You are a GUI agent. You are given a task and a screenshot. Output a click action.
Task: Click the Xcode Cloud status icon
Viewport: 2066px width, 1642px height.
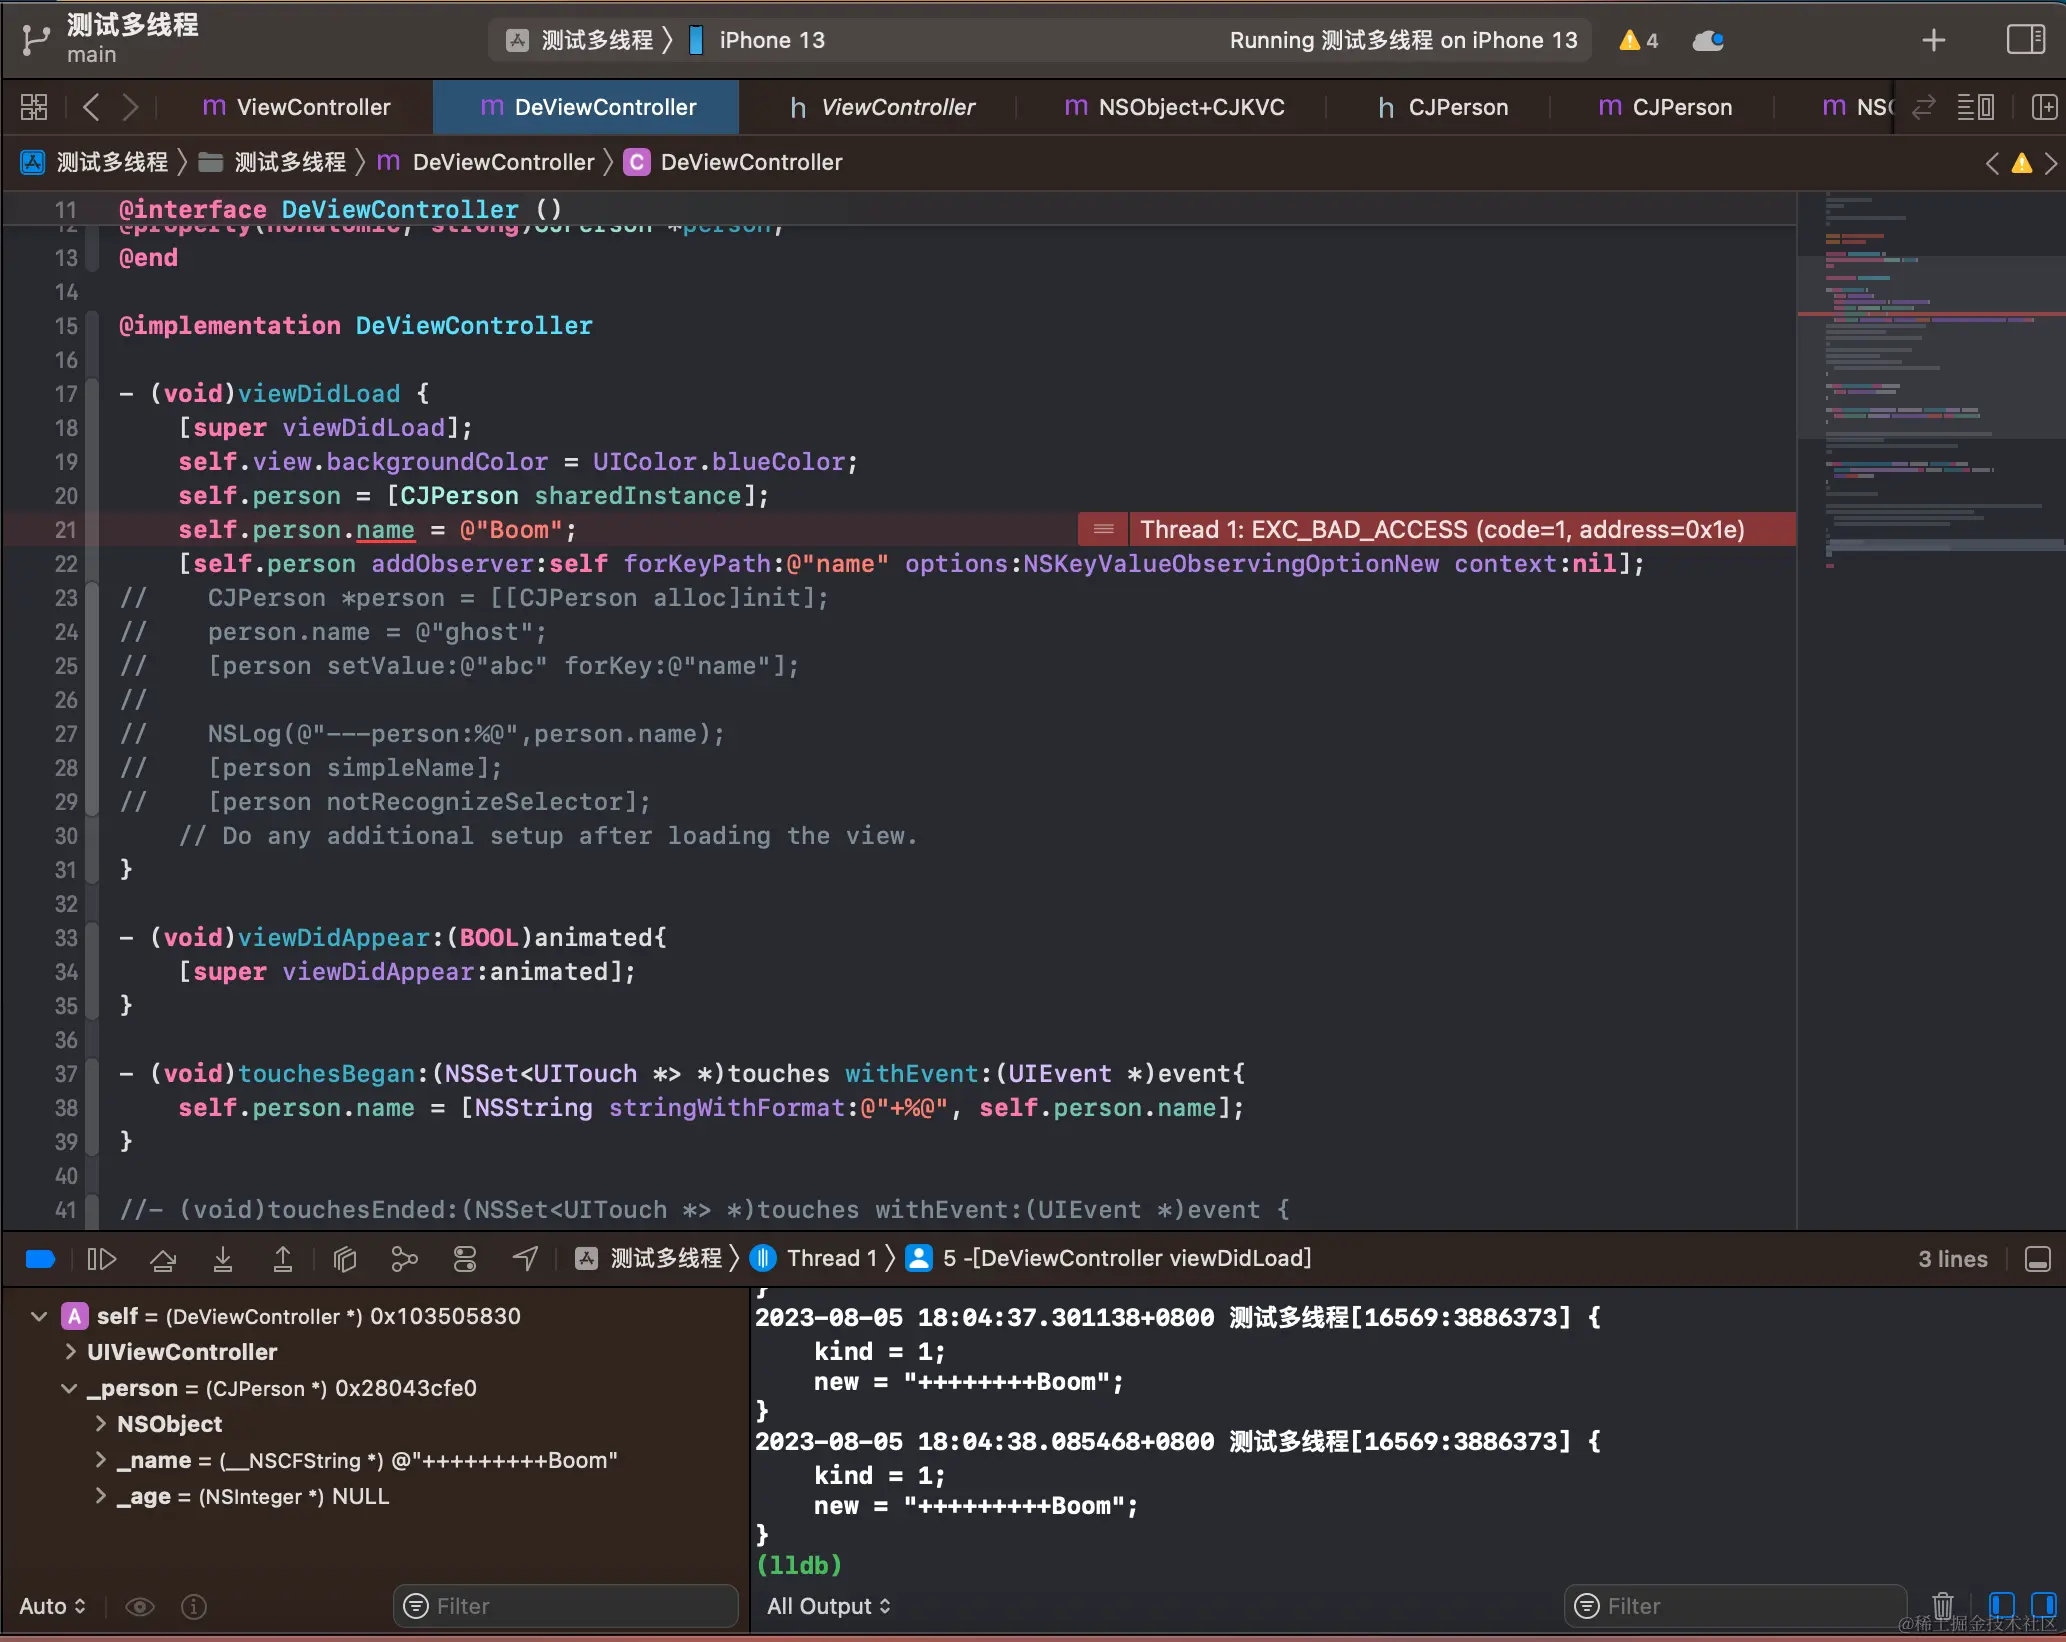coord(1708,40)
